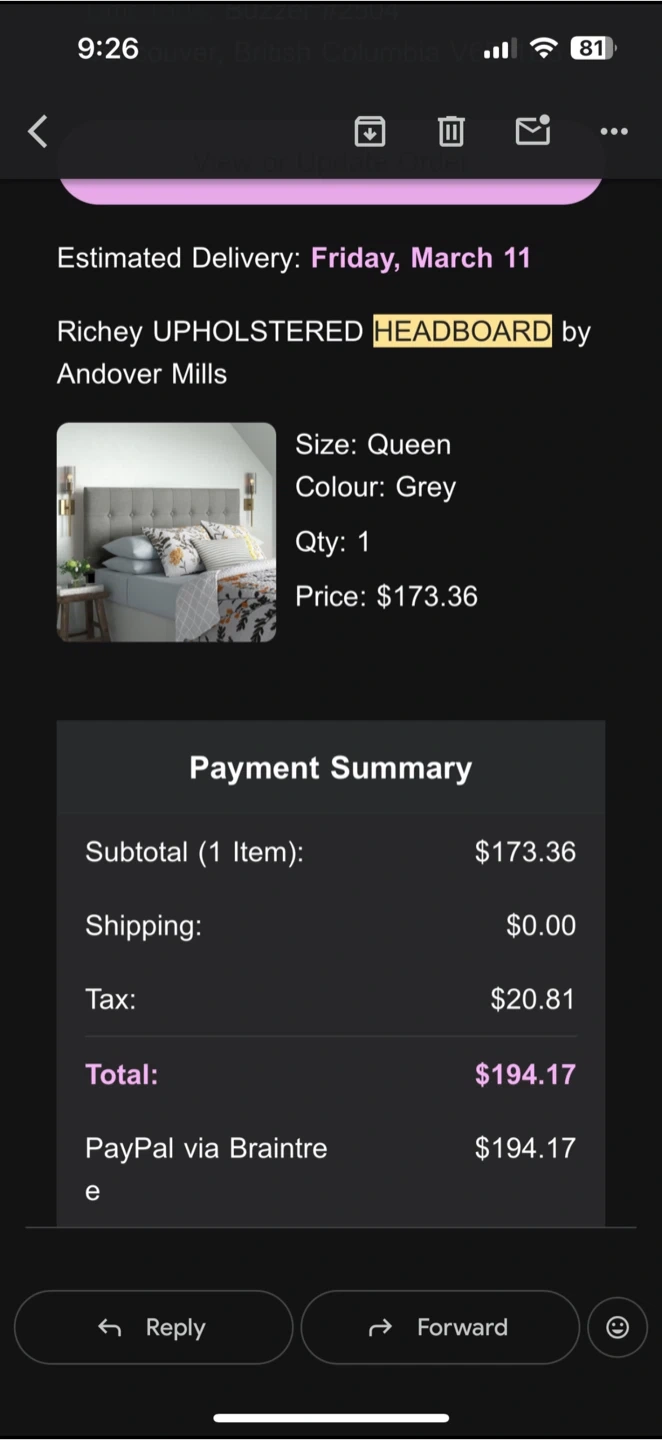Open the Friday, March 11 delivery date

(x=421, y=258)
